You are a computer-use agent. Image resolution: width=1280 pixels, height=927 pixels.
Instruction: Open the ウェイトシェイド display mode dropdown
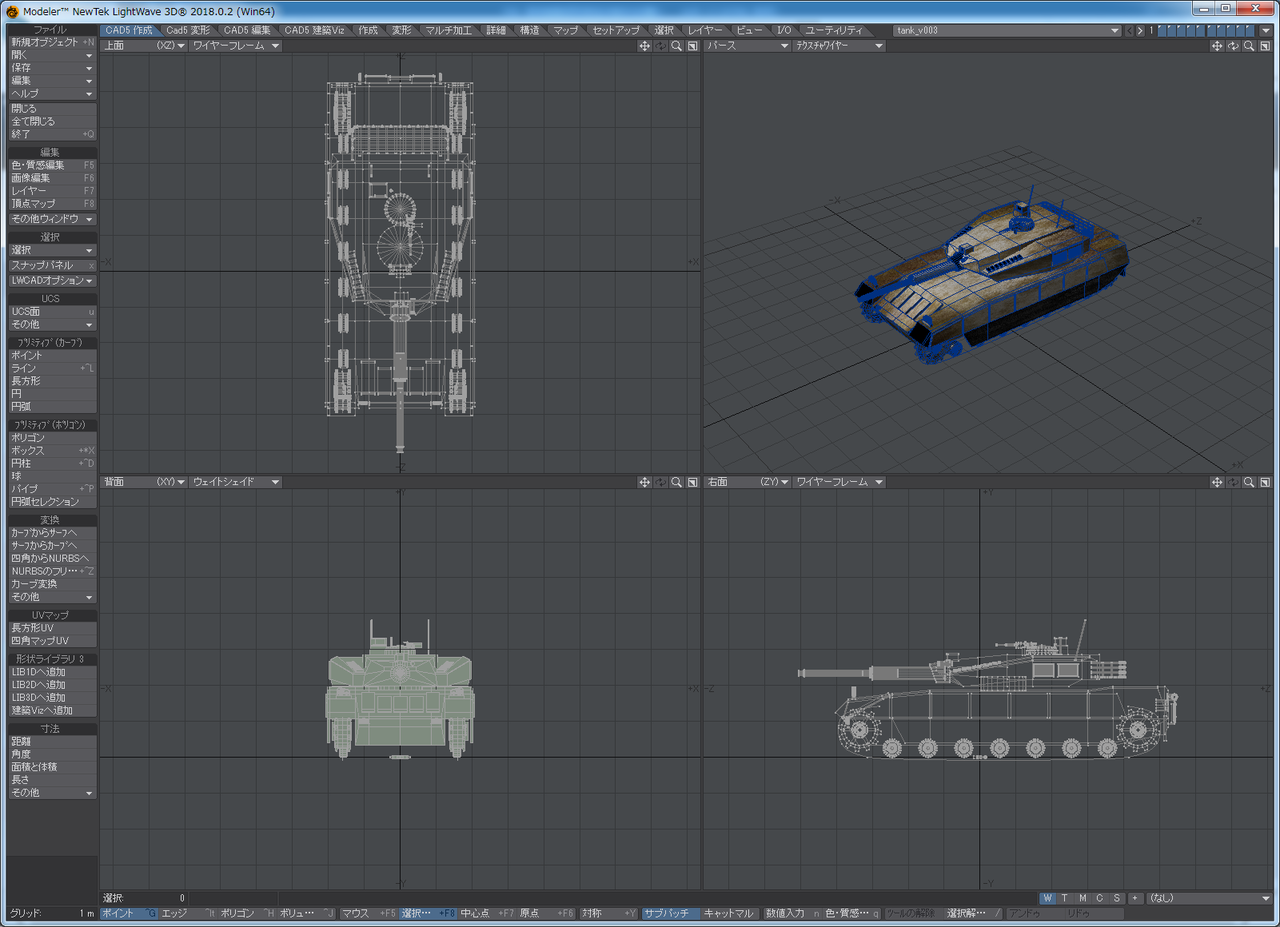pyautogui.click(x=236, y=482)
